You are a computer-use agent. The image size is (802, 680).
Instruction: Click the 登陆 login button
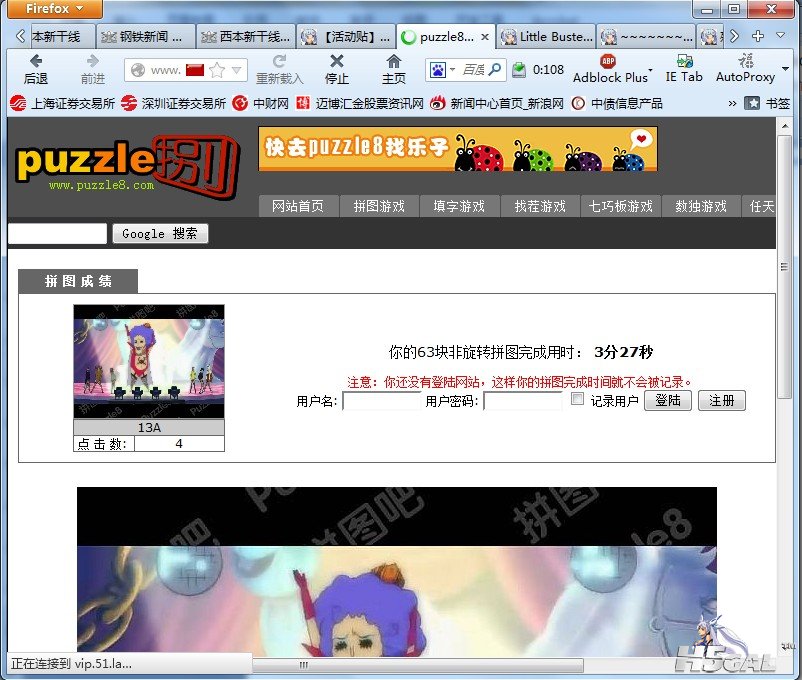coord(667,401)
